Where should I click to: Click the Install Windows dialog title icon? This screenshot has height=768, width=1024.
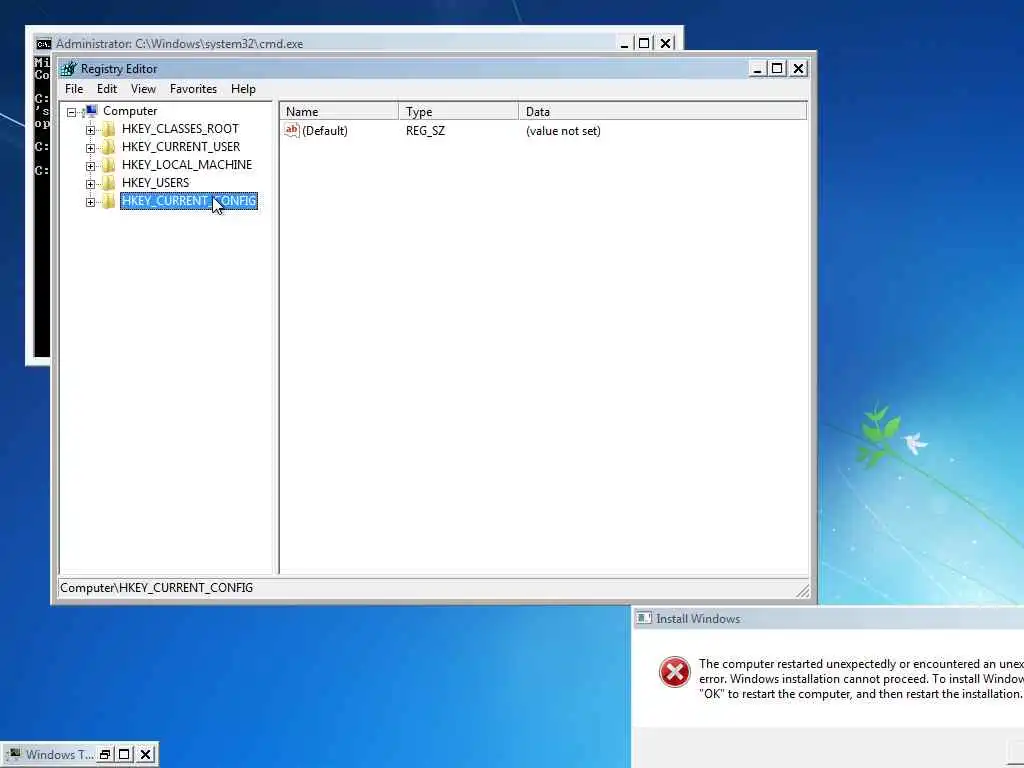click(644, 618)
